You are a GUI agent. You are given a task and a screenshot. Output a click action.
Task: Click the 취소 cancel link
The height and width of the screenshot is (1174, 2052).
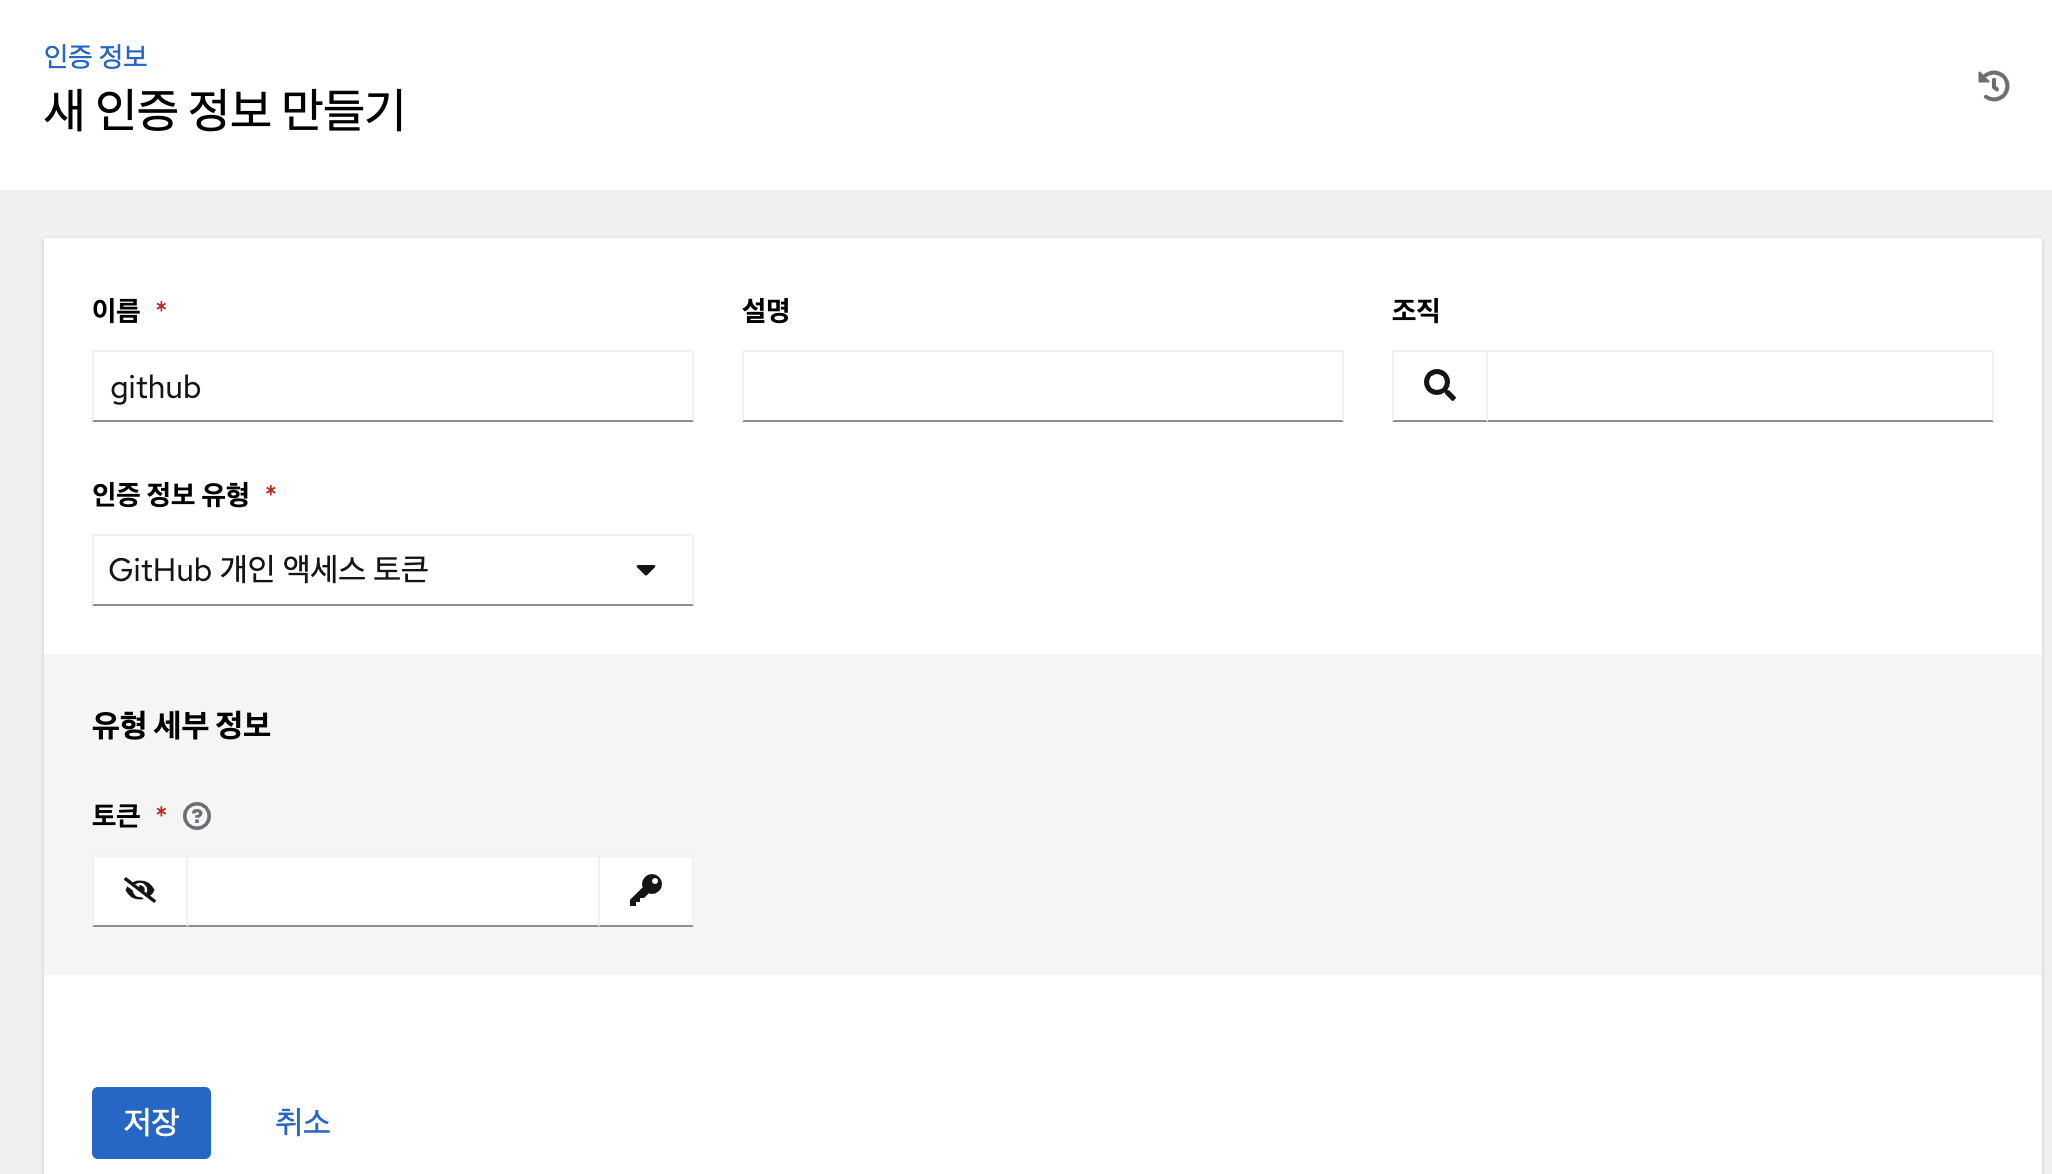tap(302, 1122)
